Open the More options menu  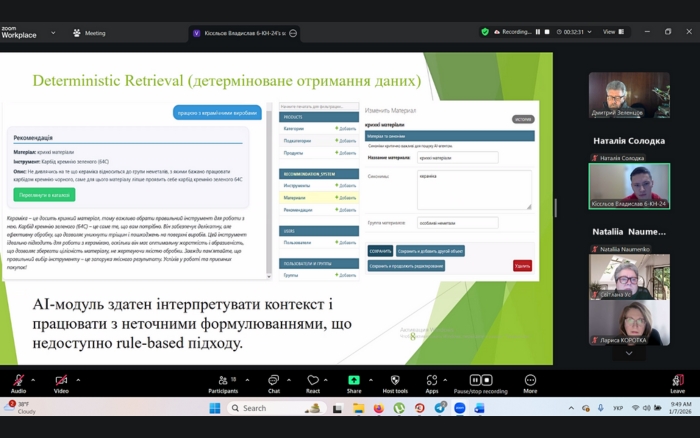pyautogui.click(x=530, y=380)
